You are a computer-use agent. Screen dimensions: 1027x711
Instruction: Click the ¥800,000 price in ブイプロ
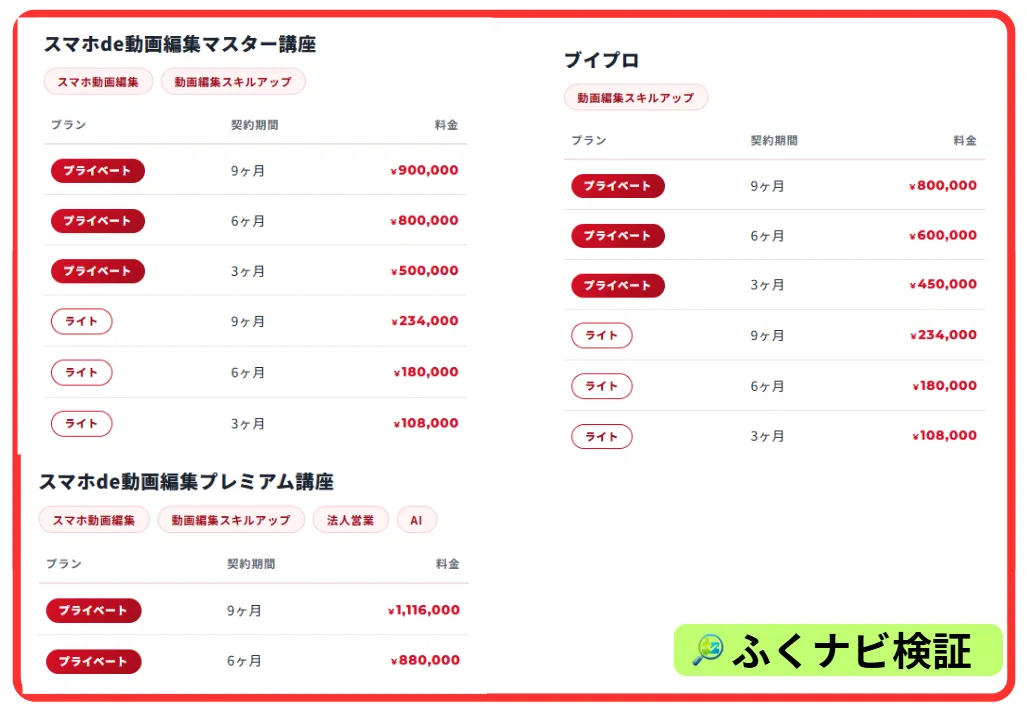pos(943,185)
